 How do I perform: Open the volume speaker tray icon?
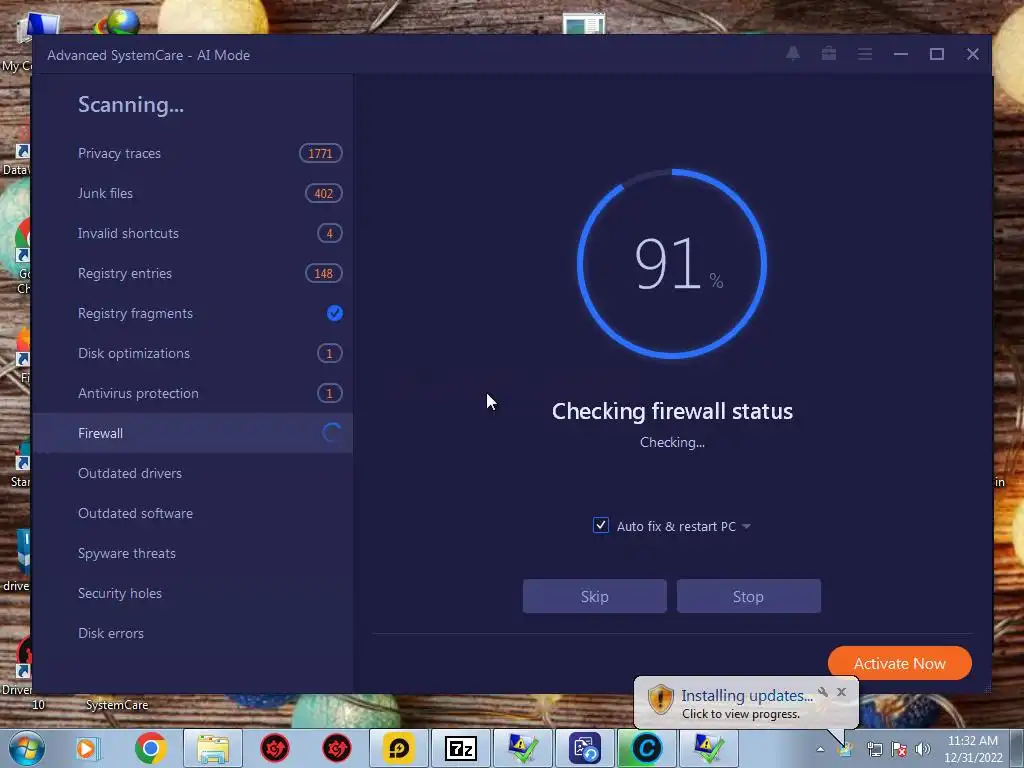tap(923, 749)
